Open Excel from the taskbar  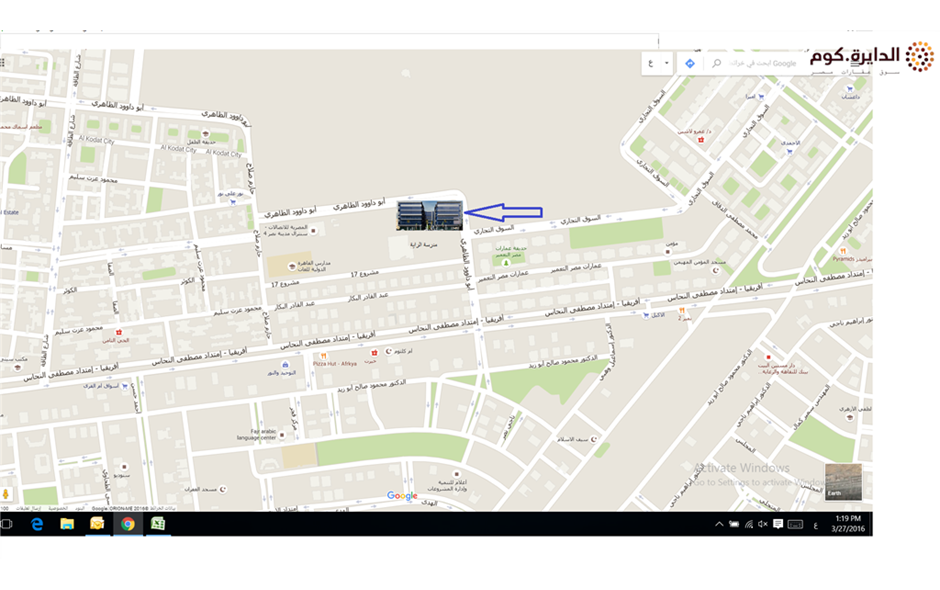(158, 523)
